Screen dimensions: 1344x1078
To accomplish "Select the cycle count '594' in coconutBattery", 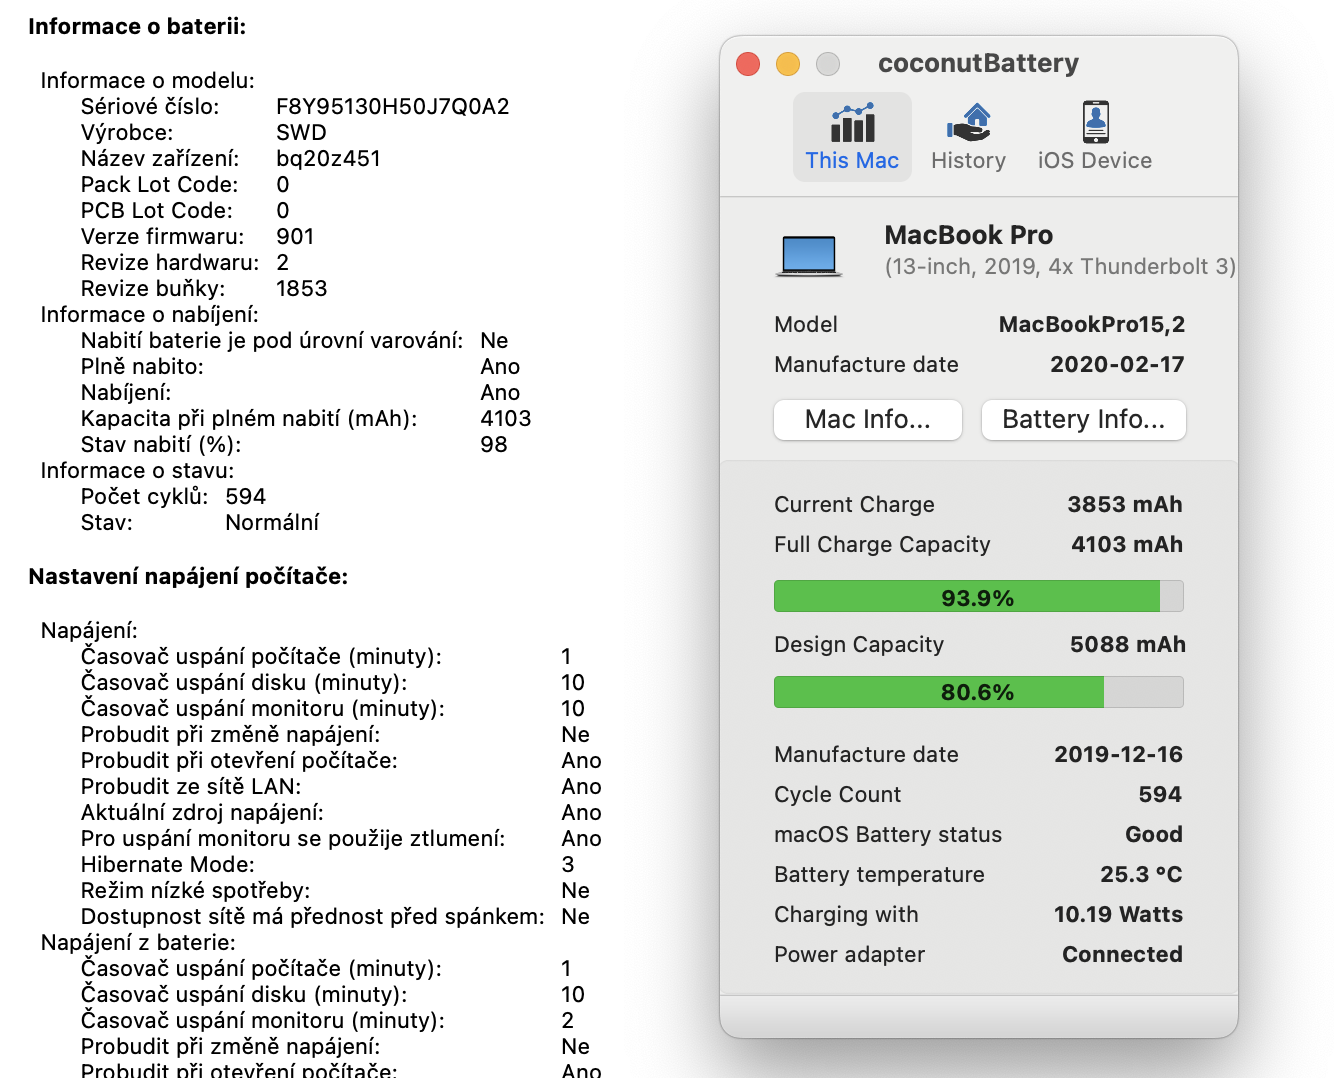I will [x=1160, y=795].
